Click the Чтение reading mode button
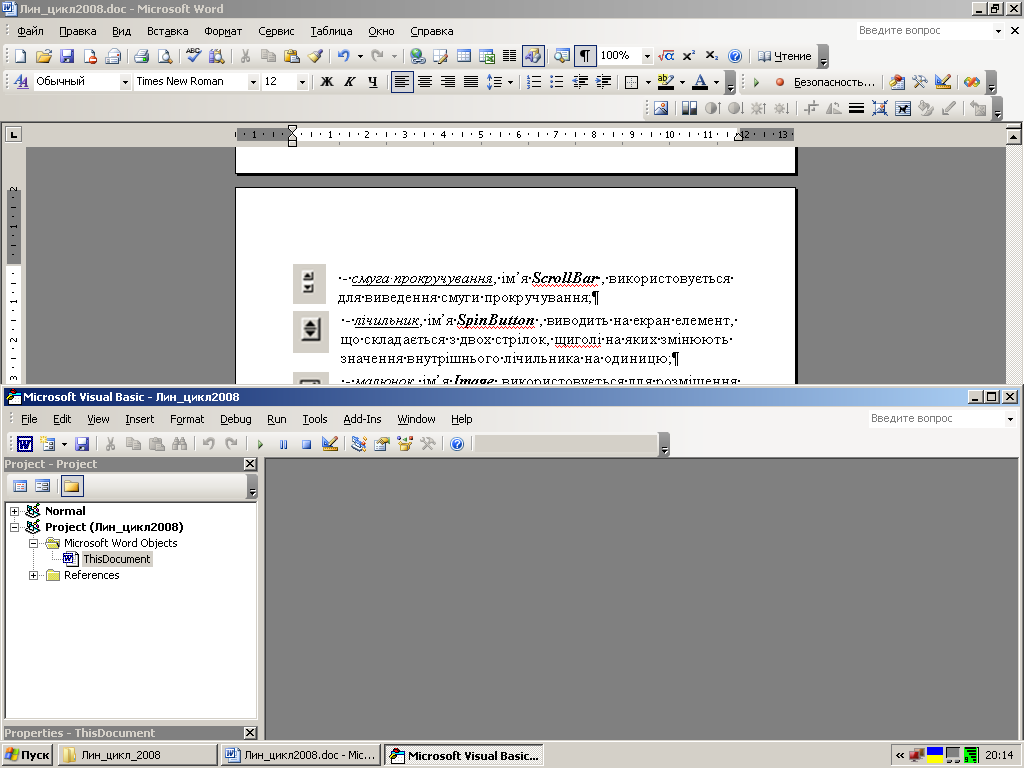This screenshot has height=768, width=1024. (x=784, y=56)
